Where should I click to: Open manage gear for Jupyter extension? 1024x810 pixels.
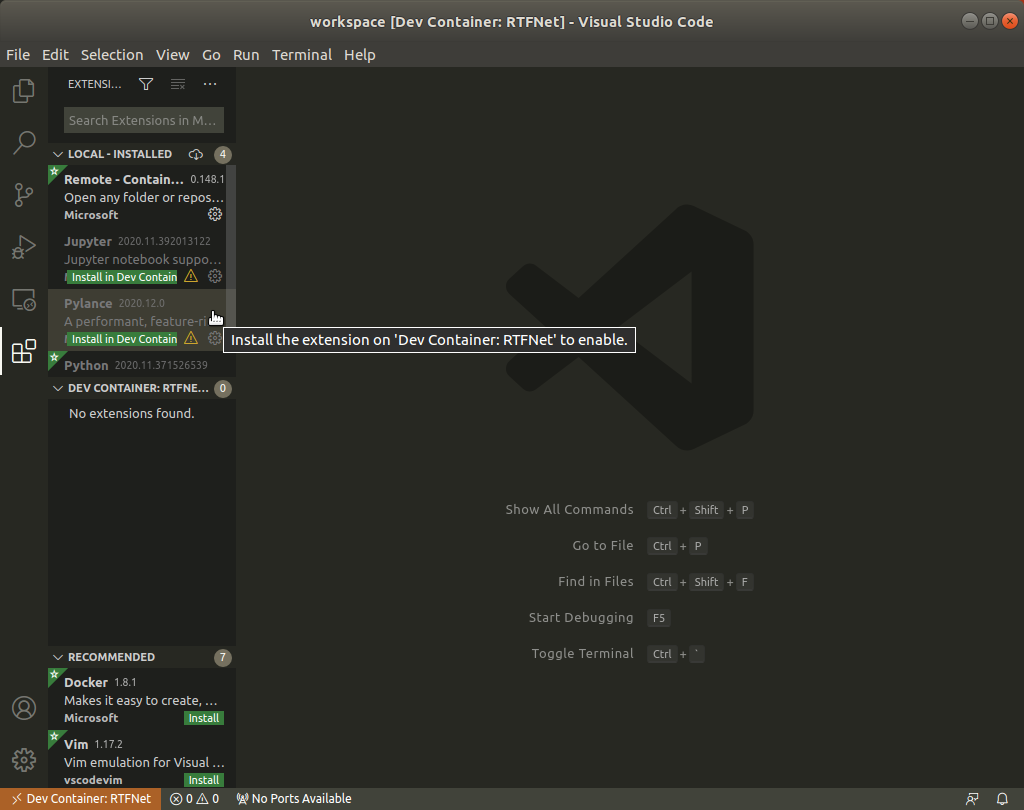(215, 276)
